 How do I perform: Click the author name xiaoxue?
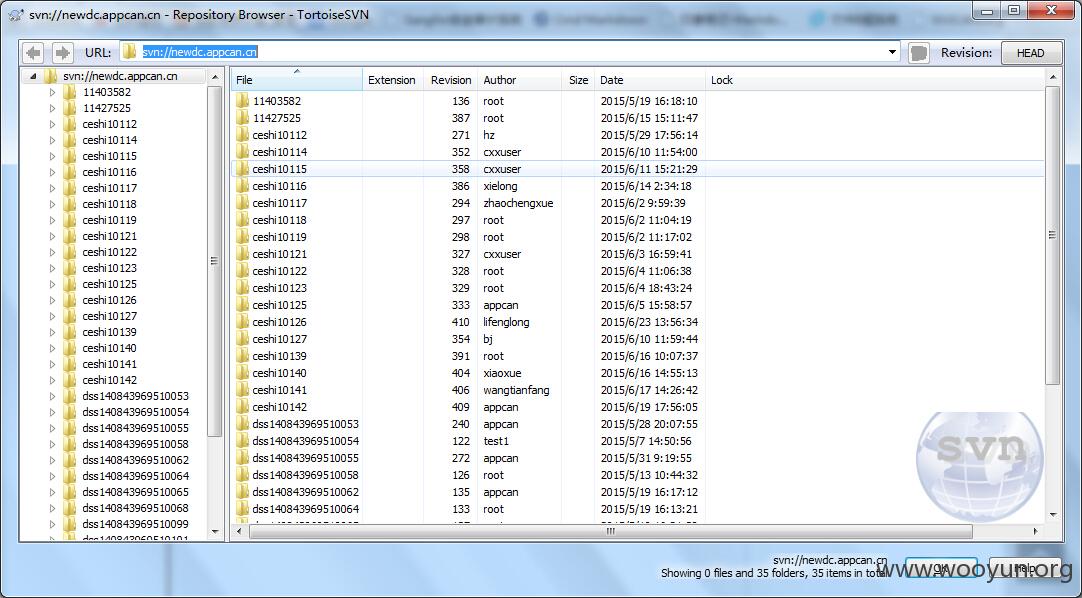[502, 373]
